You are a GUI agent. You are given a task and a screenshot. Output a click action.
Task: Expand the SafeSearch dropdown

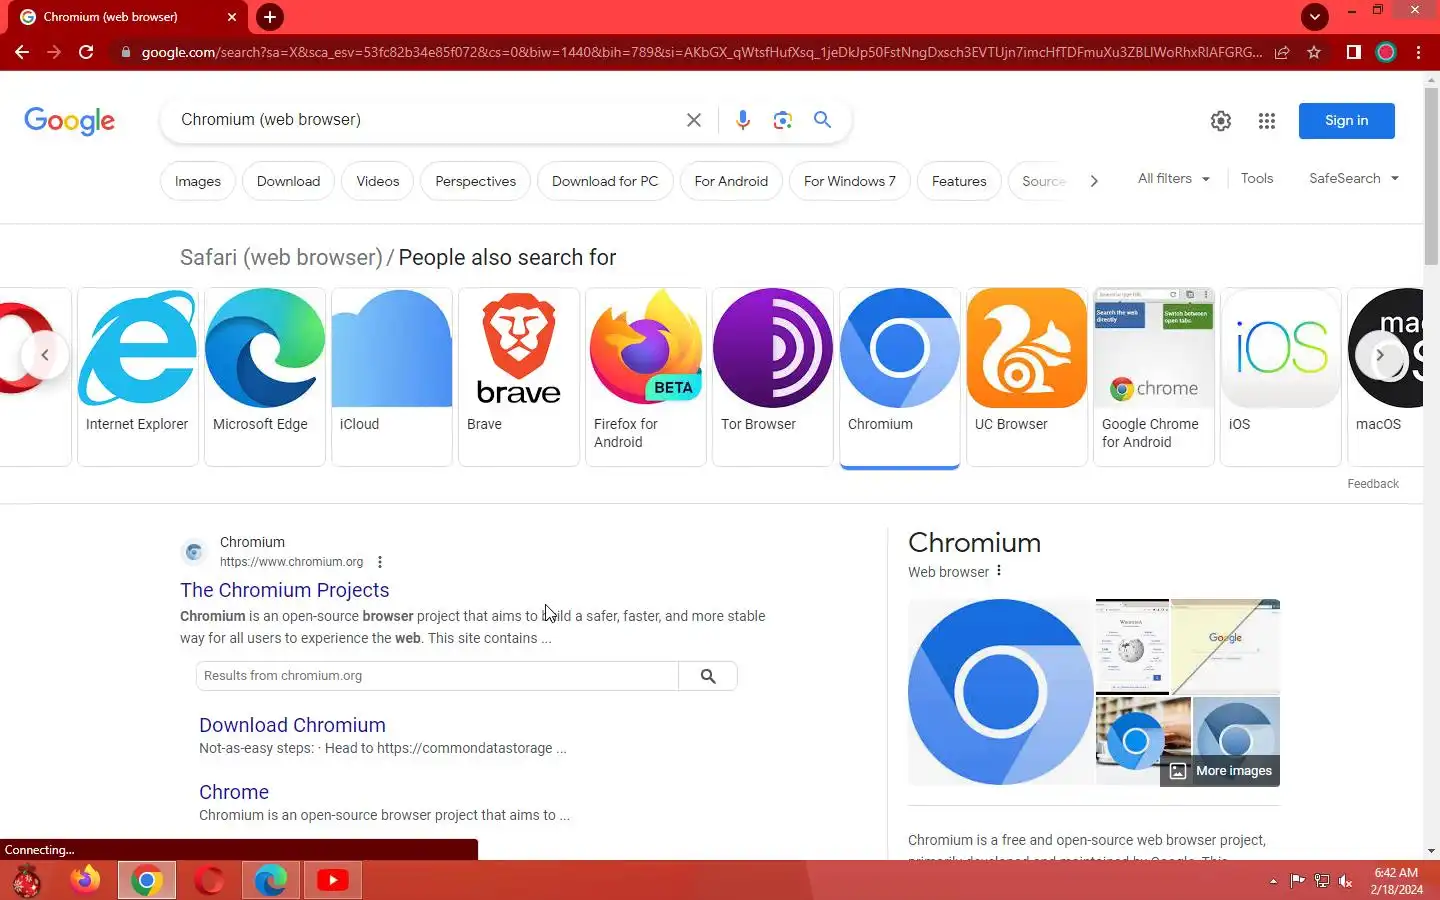[1354, 178]
